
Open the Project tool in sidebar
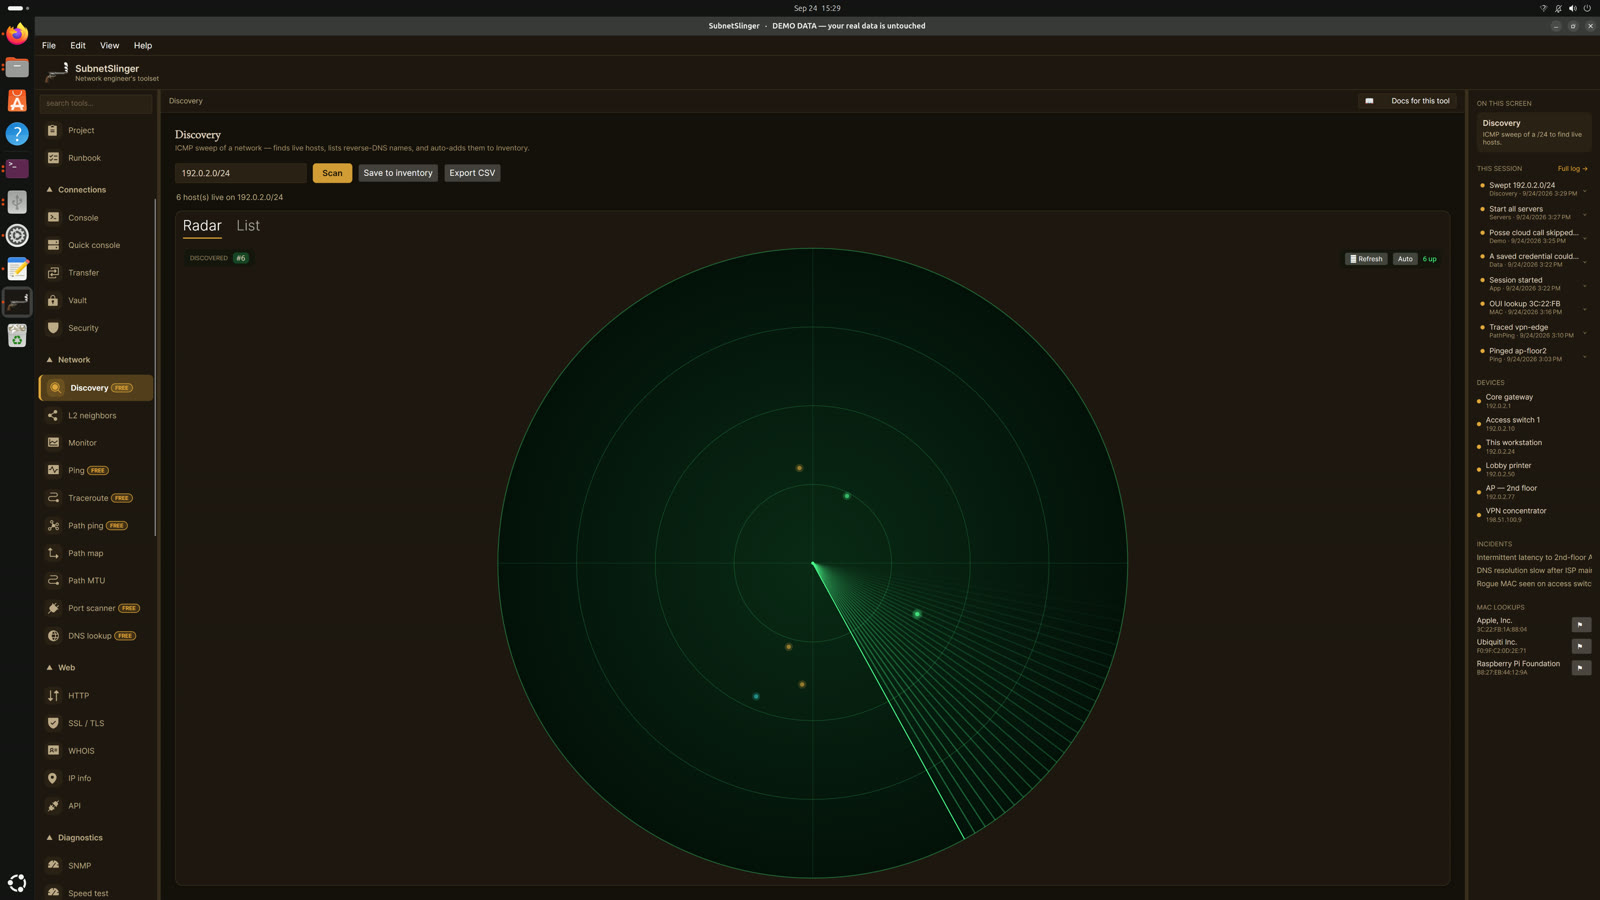pyautogui.click(x=96, y=130)
